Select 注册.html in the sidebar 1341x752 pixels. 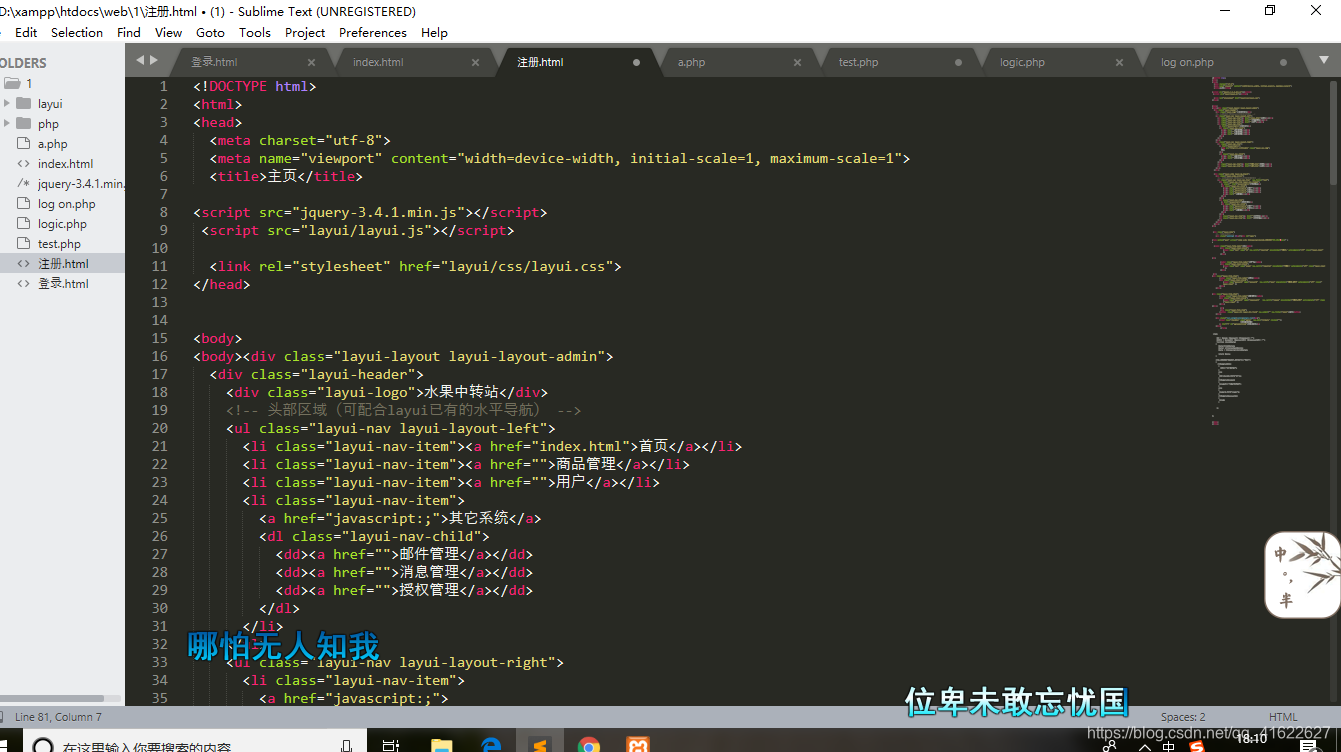pos(63,264)
